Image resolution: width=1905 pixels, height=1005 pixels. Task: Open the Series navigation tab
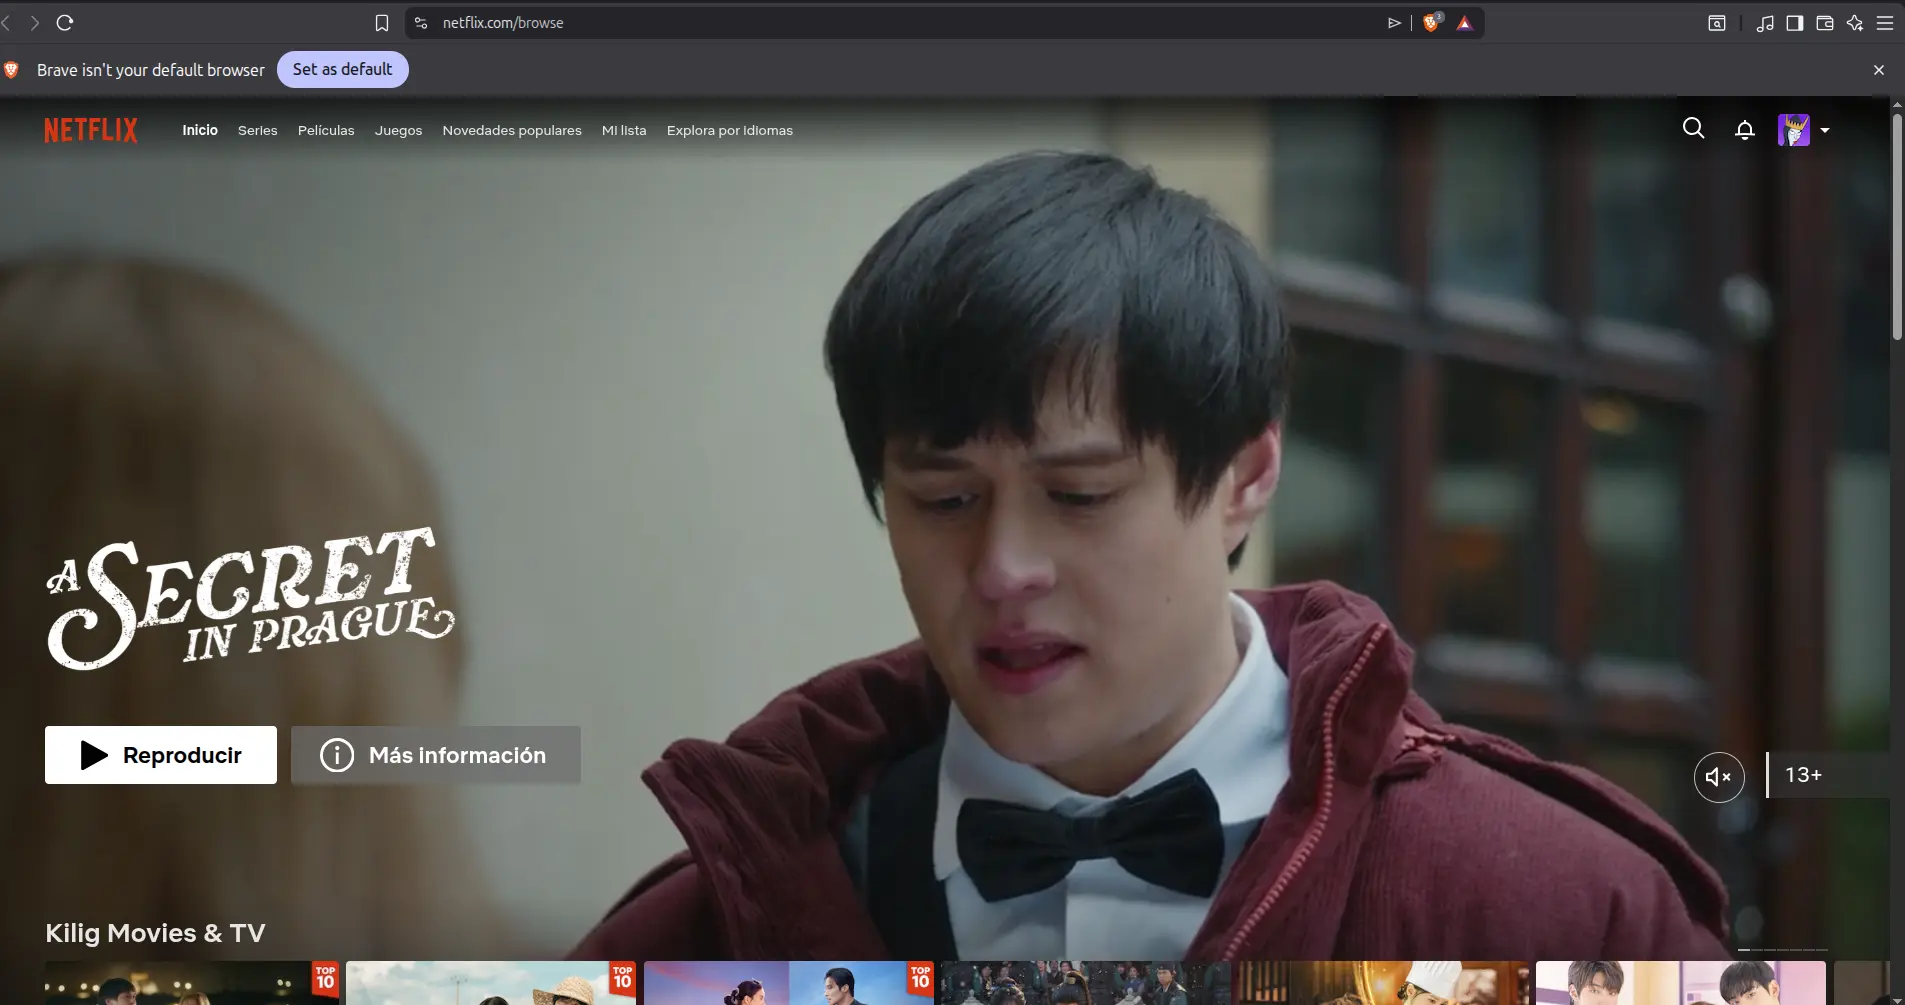pos(258,130)
